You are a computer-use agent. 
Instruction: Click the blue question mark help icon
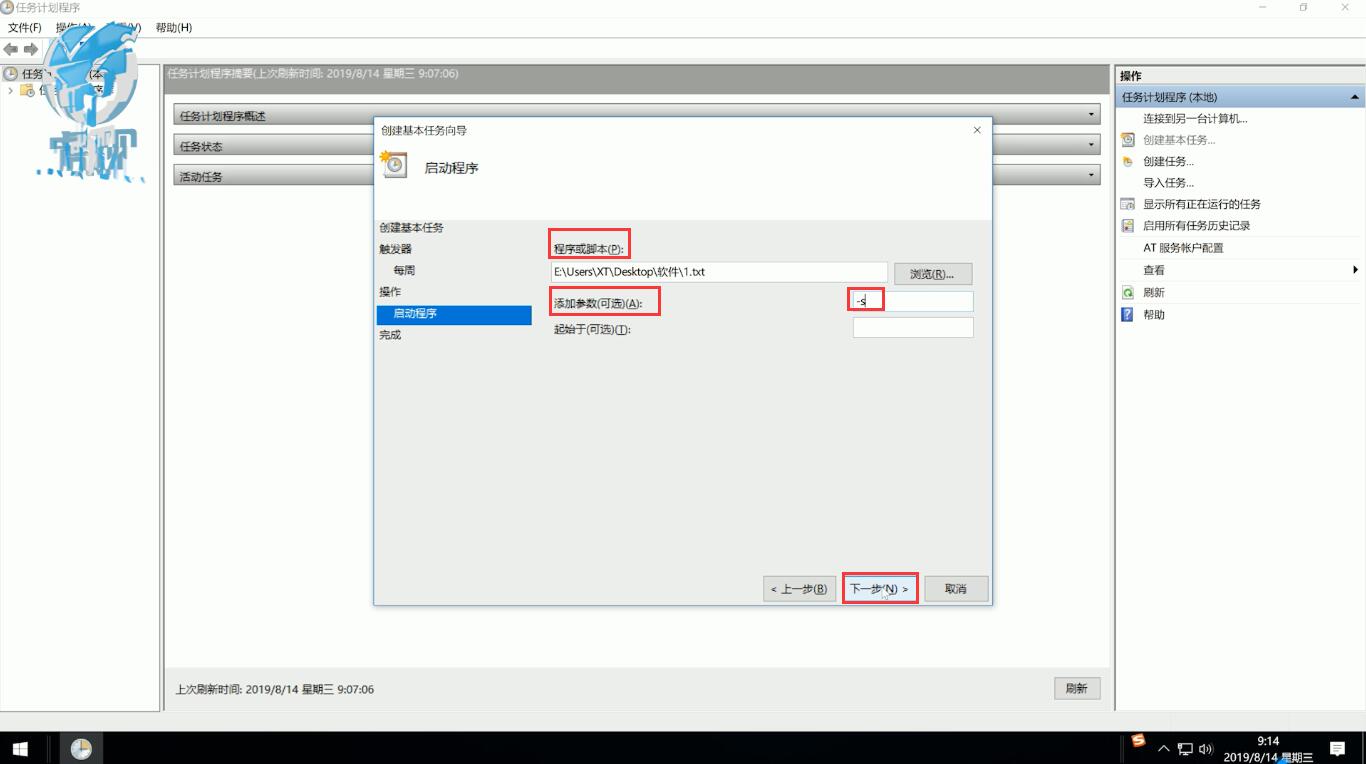click(1128, 315)
